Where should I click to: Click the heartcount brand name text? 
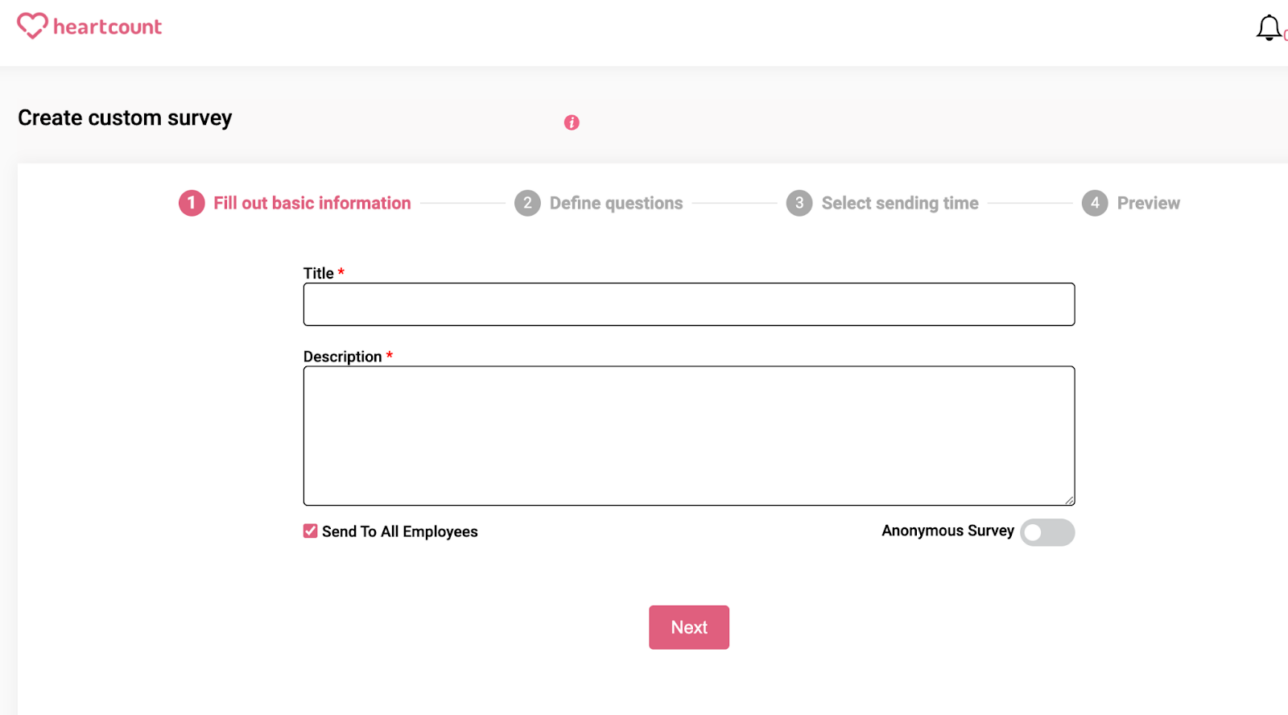click(x=110, y=26)
